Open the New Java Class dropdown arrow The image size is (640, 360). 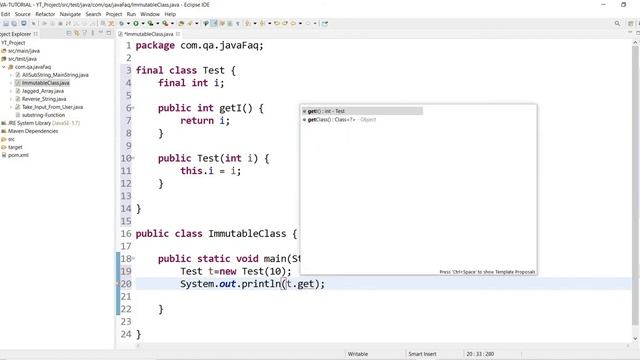click(197, 23)
